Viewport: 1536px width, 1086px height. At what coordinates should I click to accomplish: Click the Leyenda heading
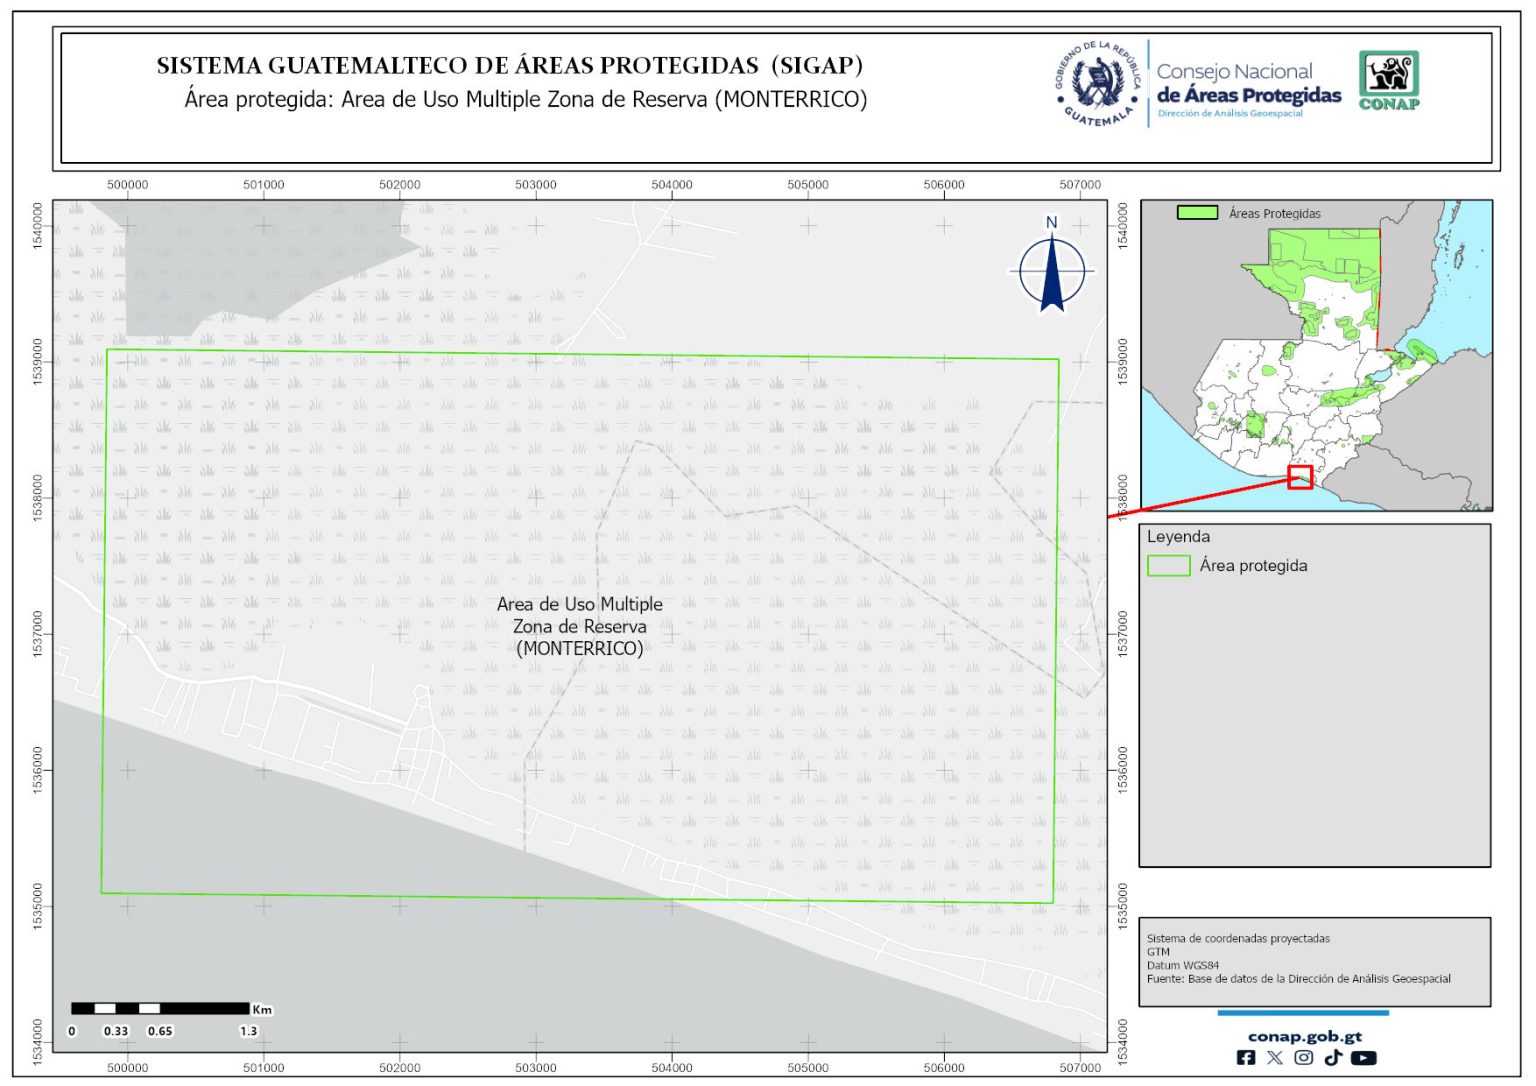(1178, 537)
